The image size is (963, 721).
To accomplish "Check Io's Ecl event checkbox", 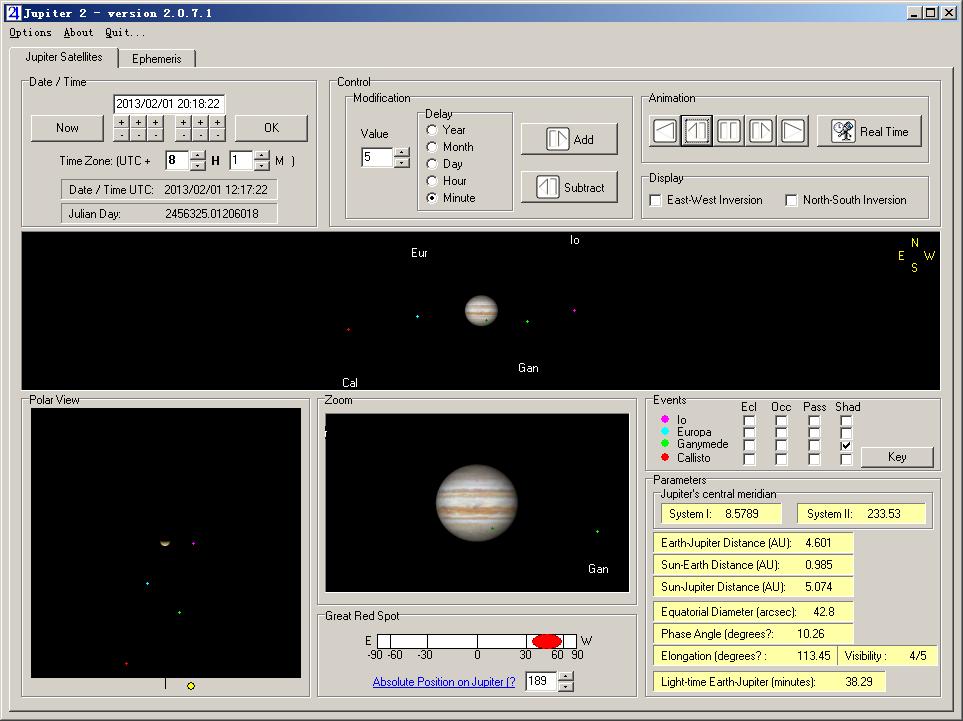I will coord(749,421).
